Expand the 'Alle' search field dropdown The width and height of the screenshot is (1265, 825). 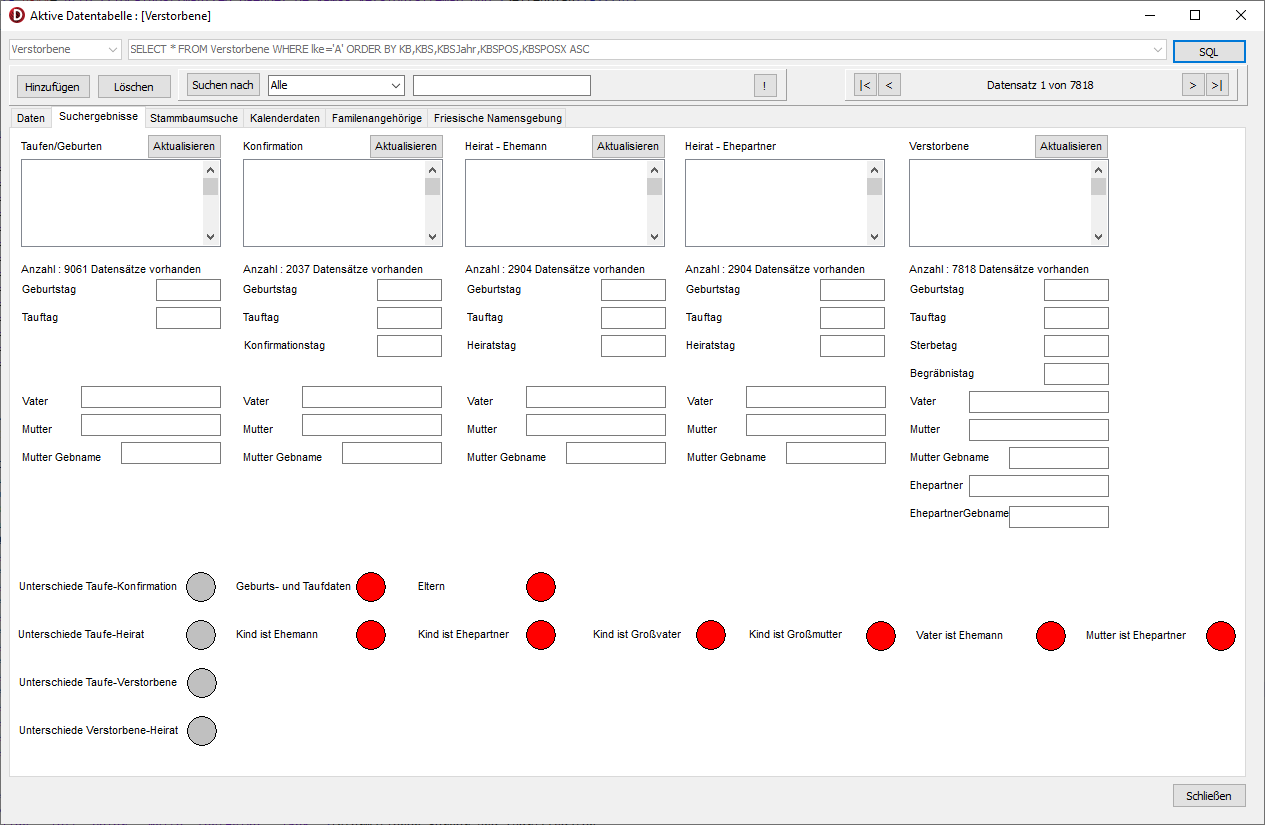pyautogui.click(x=396, y=86)
